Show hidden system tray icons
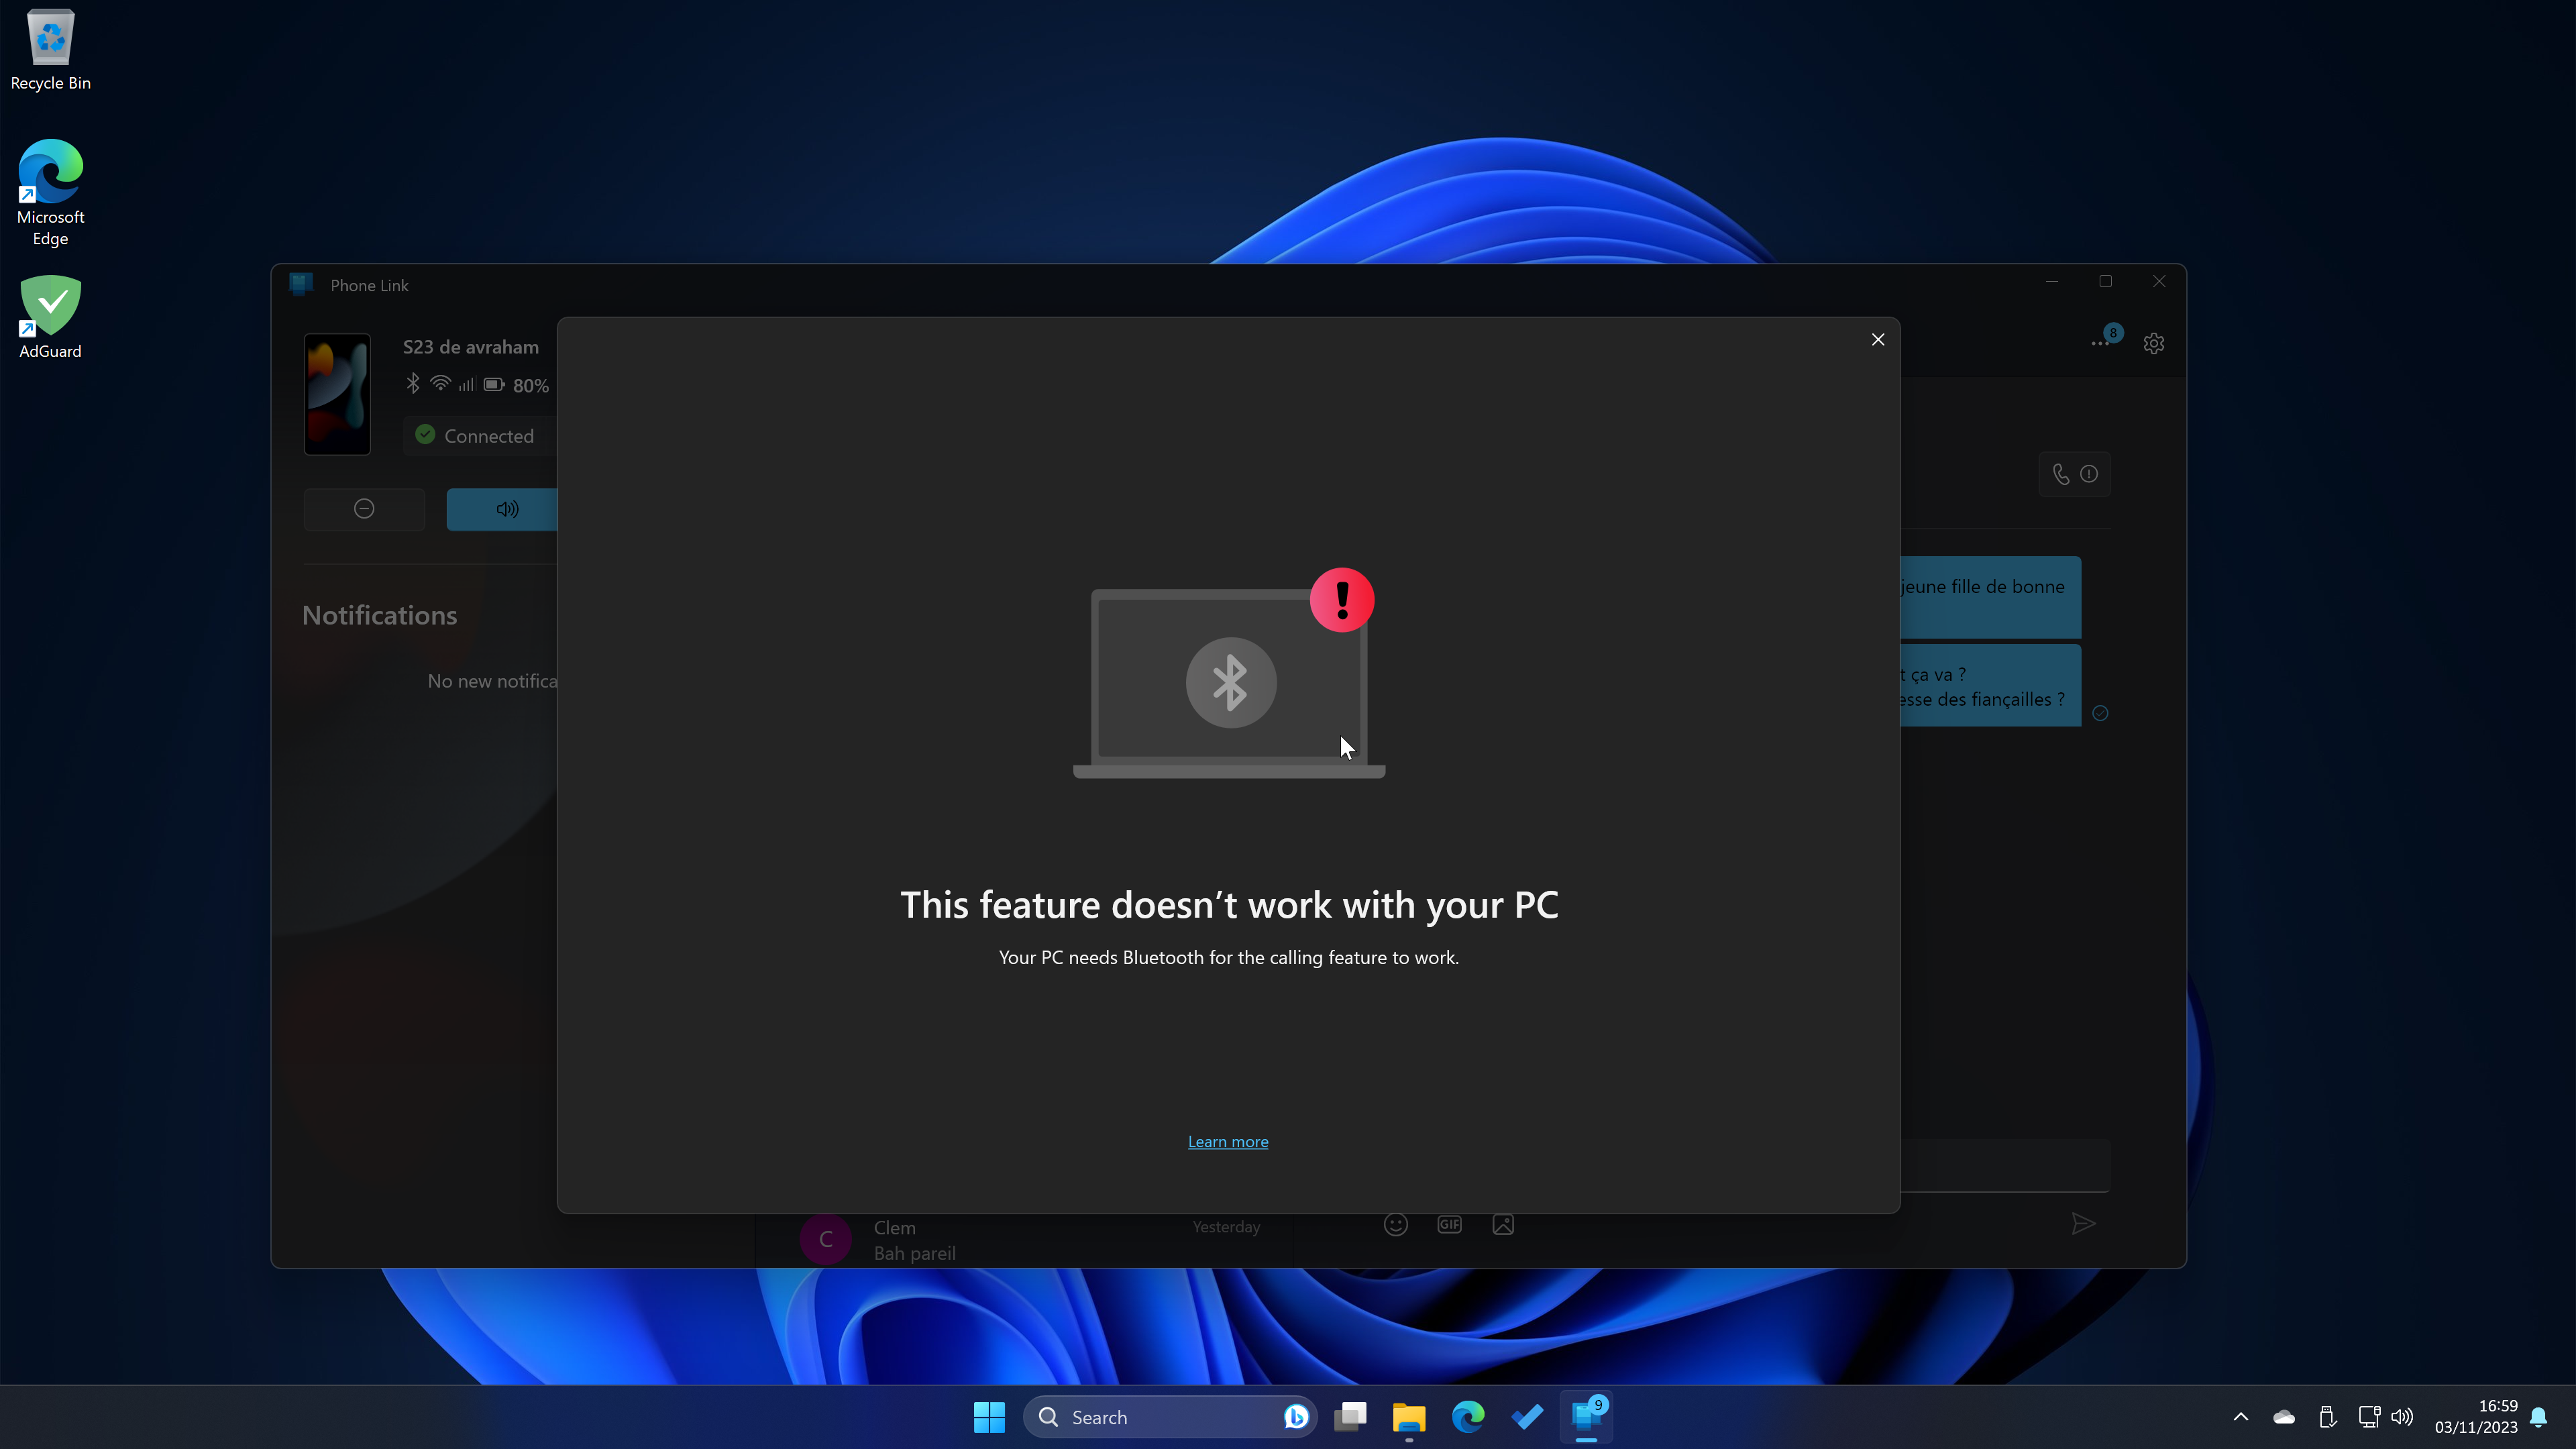The width and height of the screenshot is (2576, 1449). point(2240,1417)
